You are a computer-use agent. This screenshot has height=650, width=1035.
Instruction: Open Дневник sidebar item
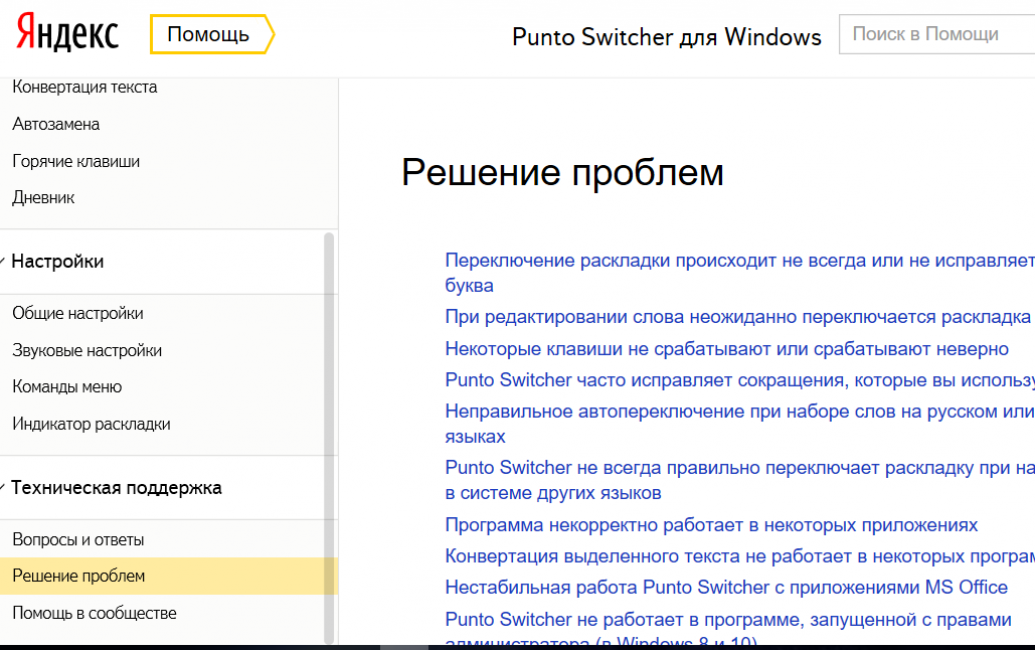(x=44, y=197)
